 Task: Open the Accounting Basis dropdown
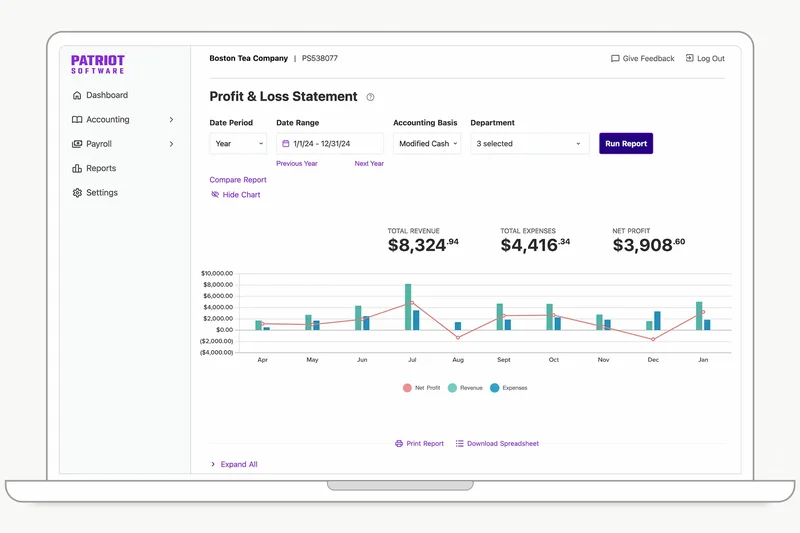(x=427, y=144)
